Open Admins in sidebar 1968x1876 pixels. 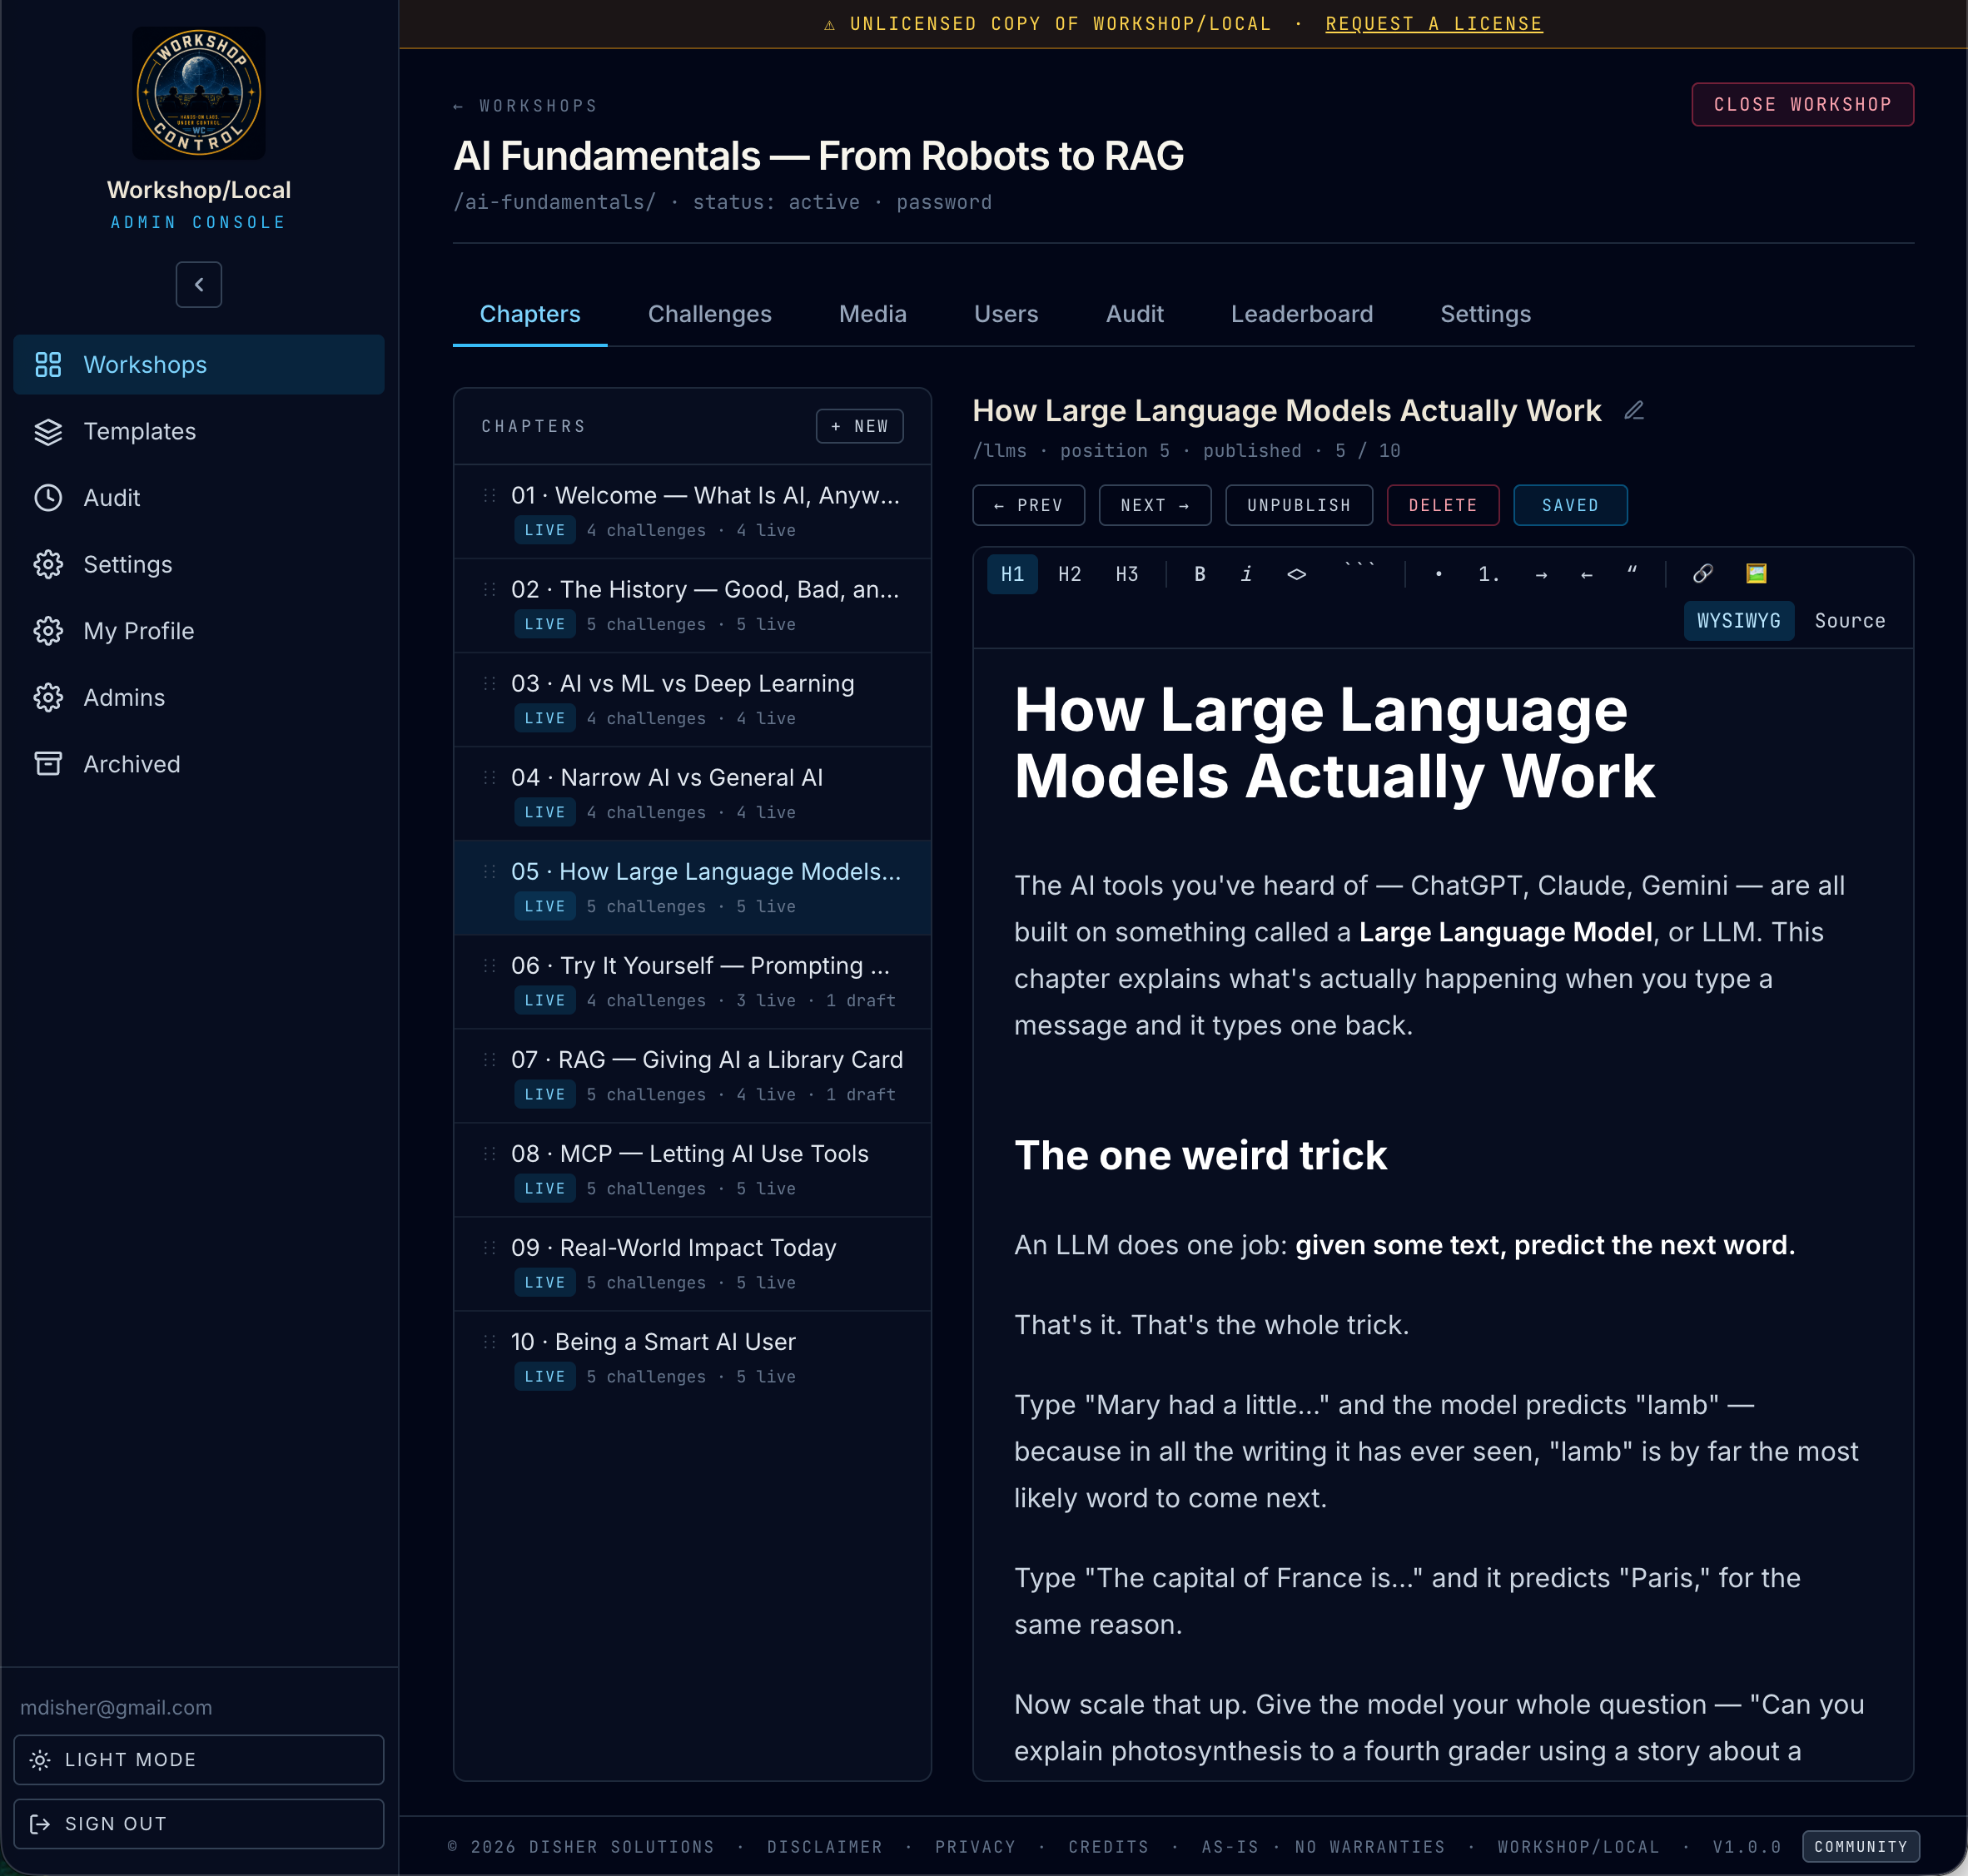pyautogui.click(x=199, y=697)
